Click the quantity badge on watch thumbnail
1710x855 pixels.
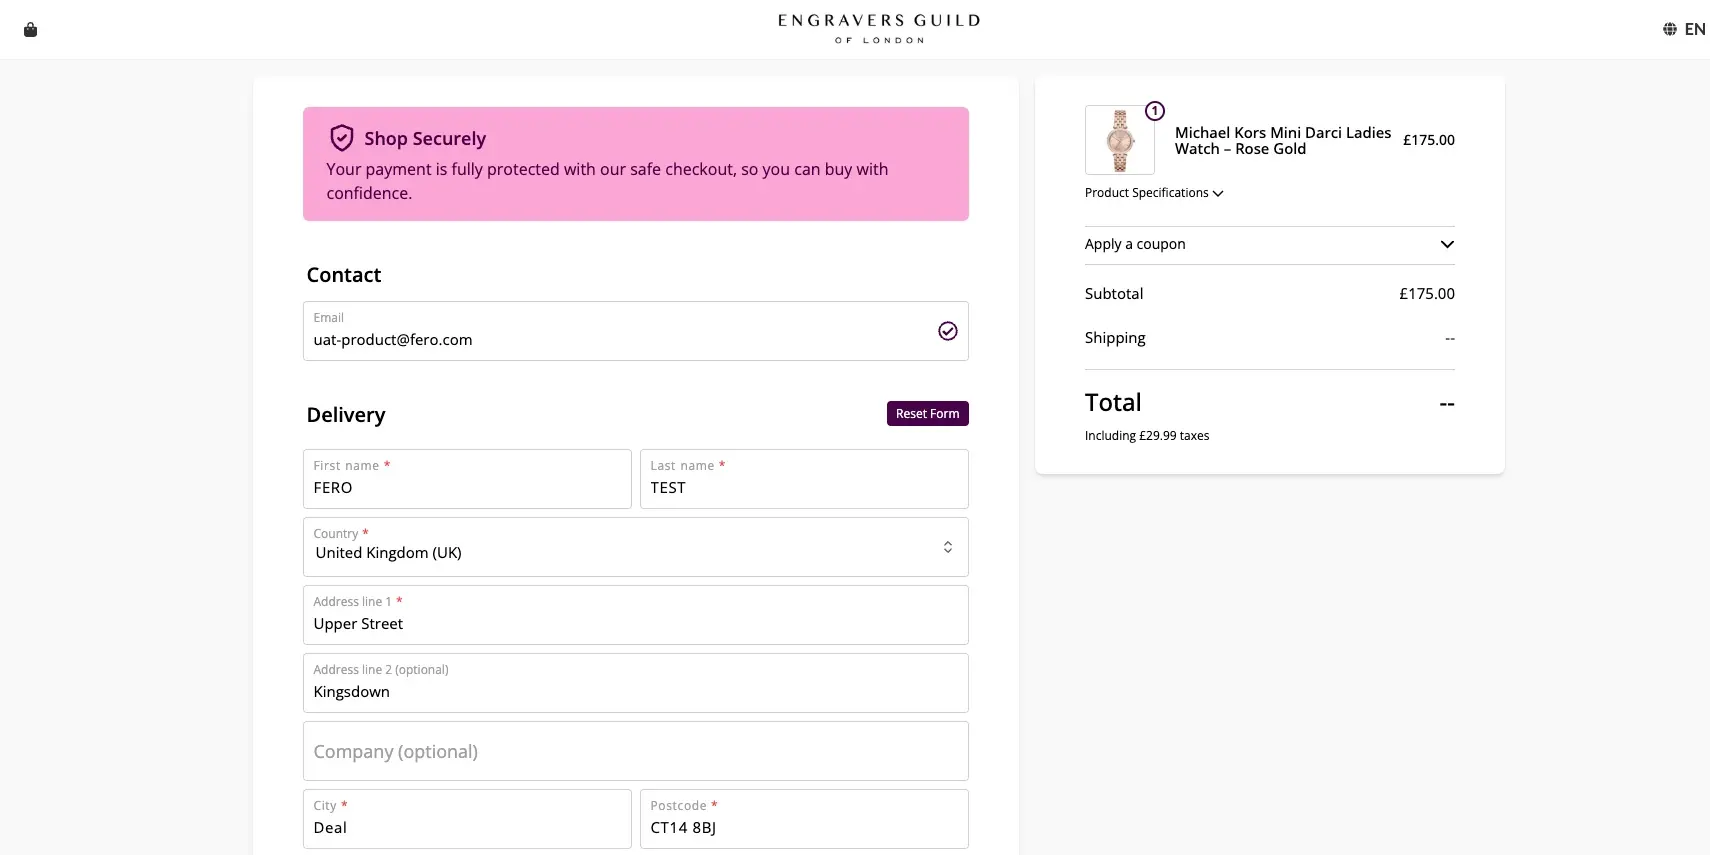click(1154, 111)
